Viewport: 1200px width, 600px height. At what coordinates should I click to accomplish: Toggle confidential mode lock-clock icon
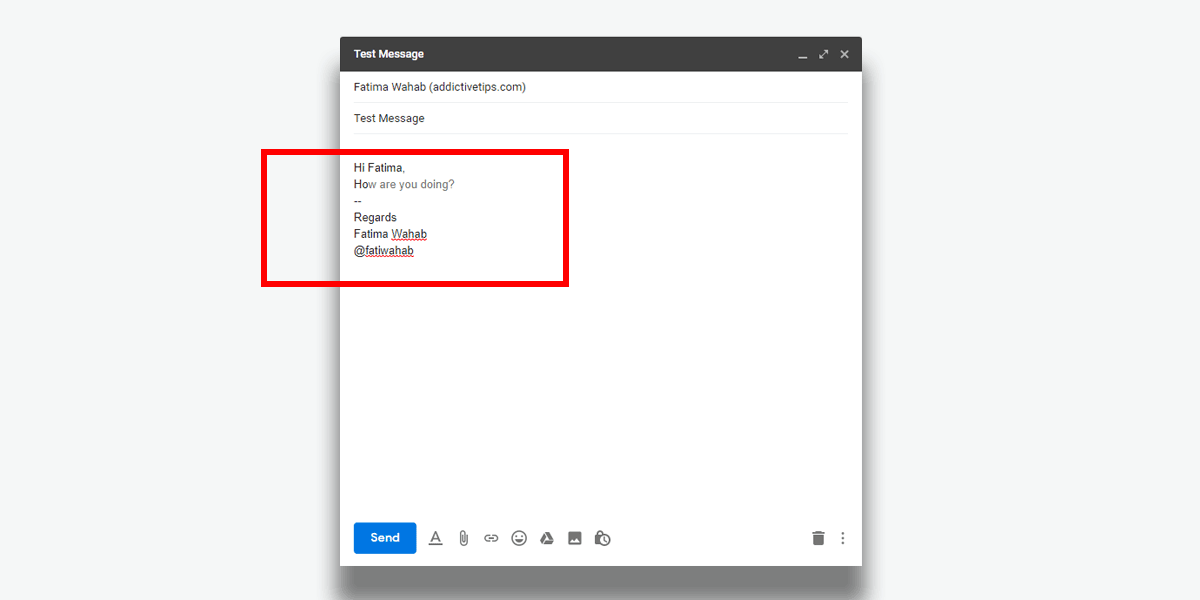click(x=602, y=538)
